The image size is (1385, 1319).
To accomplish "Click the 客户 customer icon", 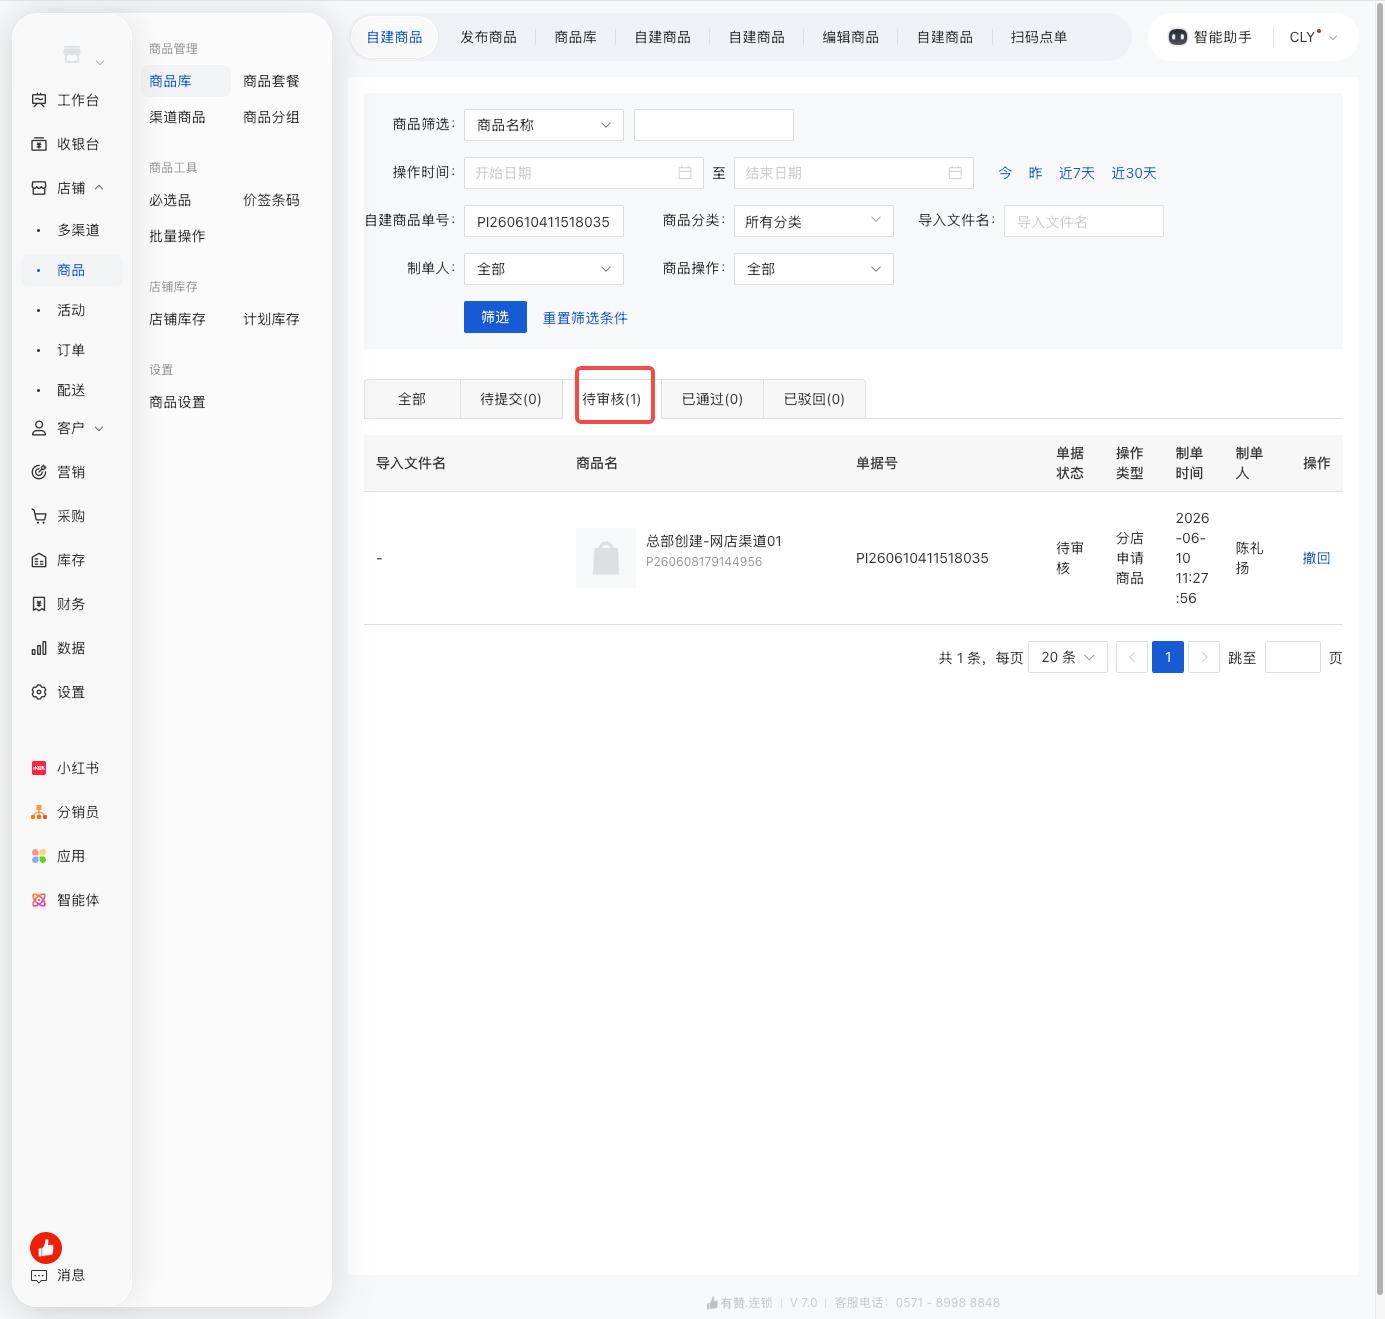I will click(x=39, y=428).
